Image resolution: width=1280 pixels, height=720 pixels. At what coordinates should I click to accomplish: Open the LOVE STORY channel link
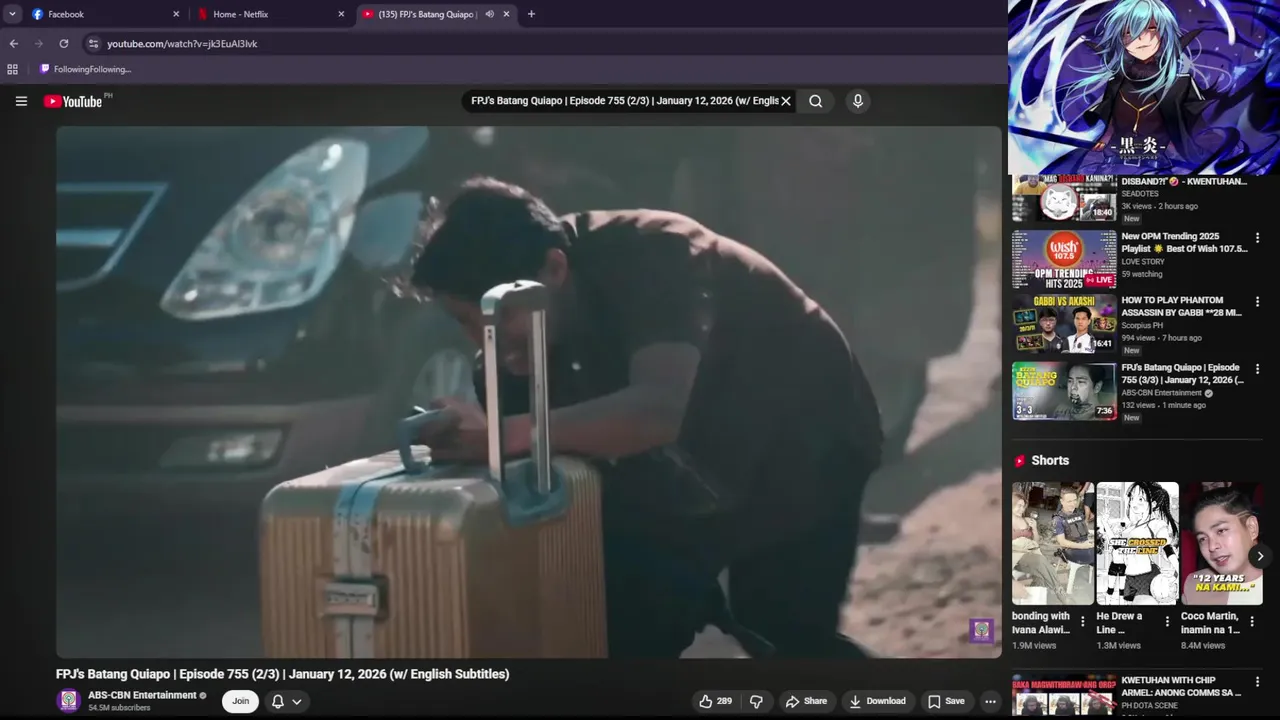coord(1143,262)
